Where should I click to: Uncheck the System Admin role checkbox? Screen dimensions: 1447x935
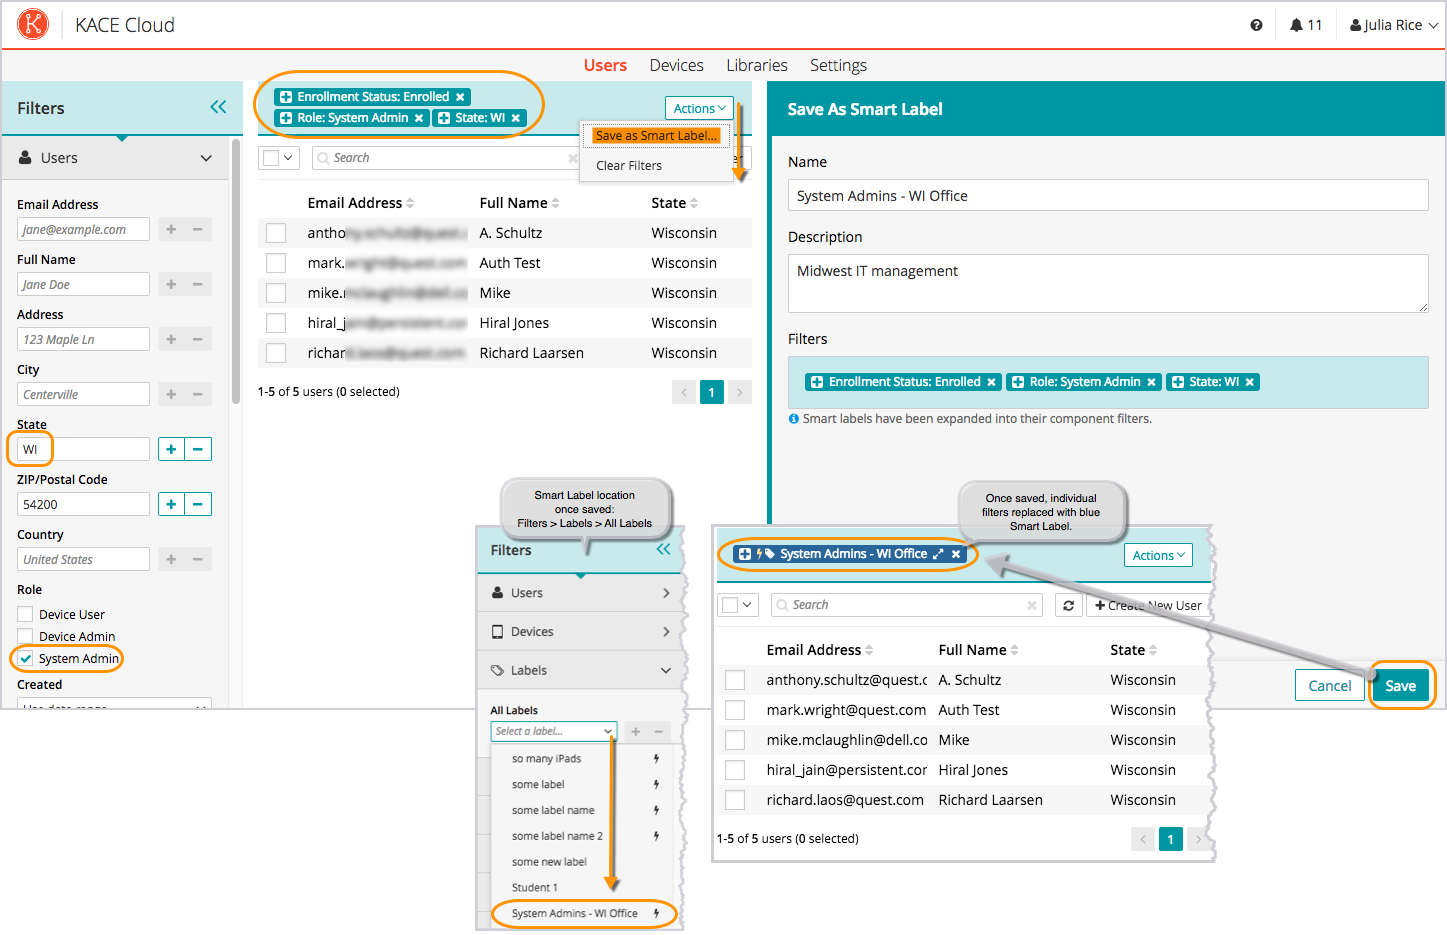(26, 658)
